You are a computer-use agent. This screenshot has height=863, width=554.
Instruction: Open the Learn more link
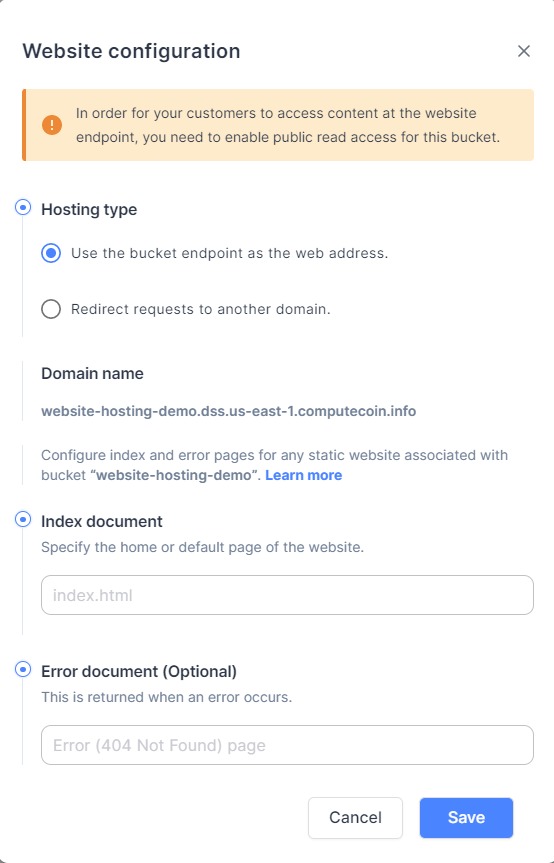point(304,475)
